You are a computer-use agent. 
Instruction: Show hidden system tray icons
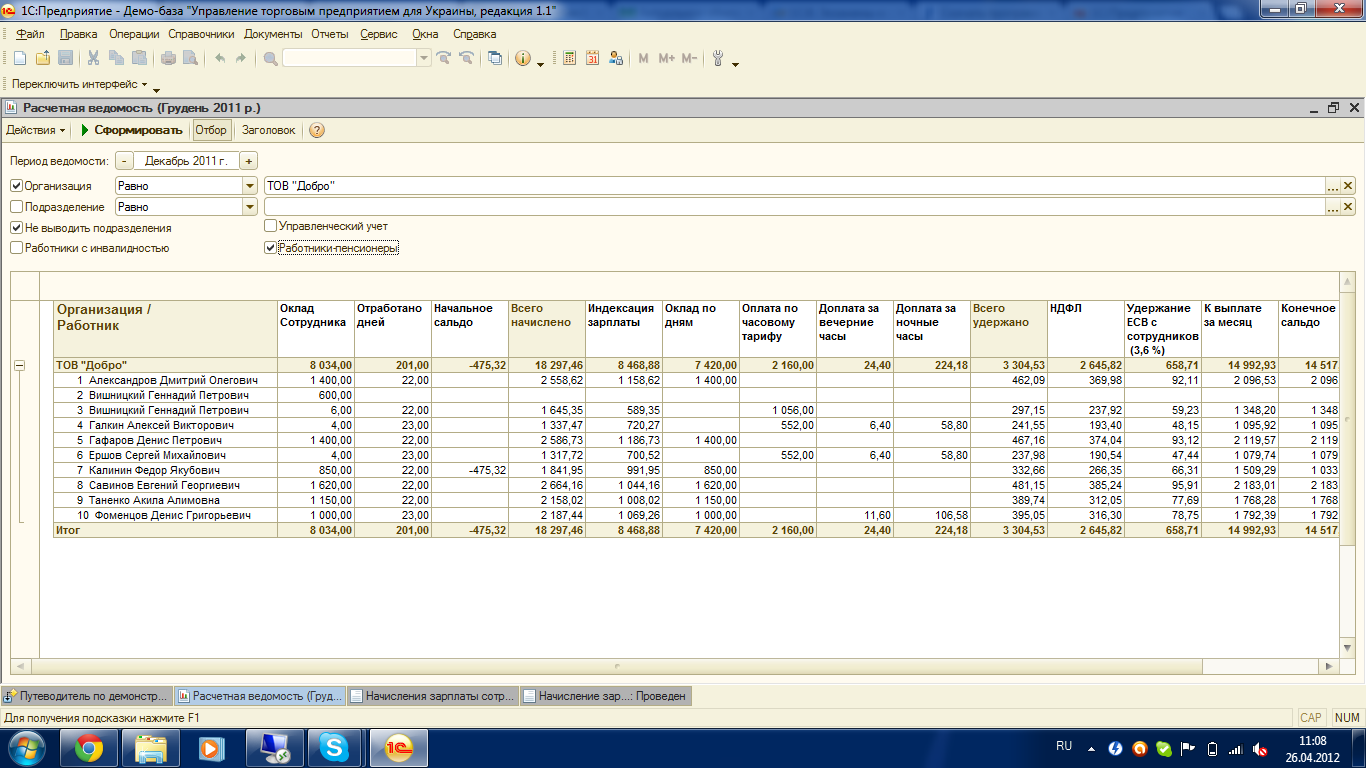coord(1091,748)
